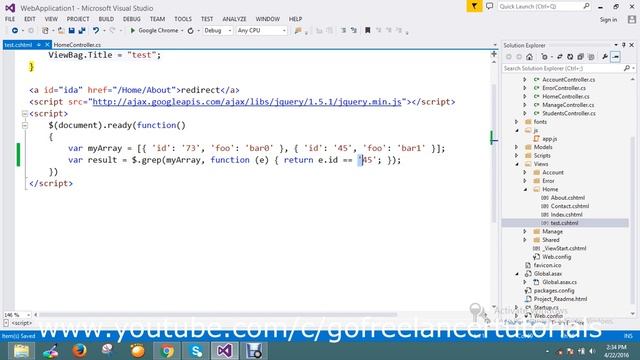Viewport: 640px width, 360px height.
Task: Collapse the Views folder
Action: pos(517,164)
